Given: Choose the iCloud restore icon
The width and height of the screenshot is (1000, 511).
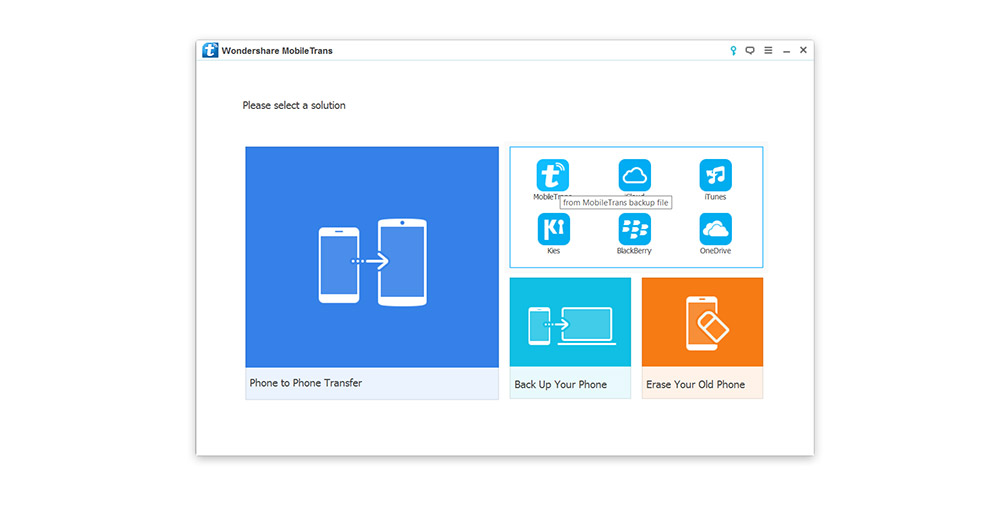Looking at the screenshot, I should 635,175.
